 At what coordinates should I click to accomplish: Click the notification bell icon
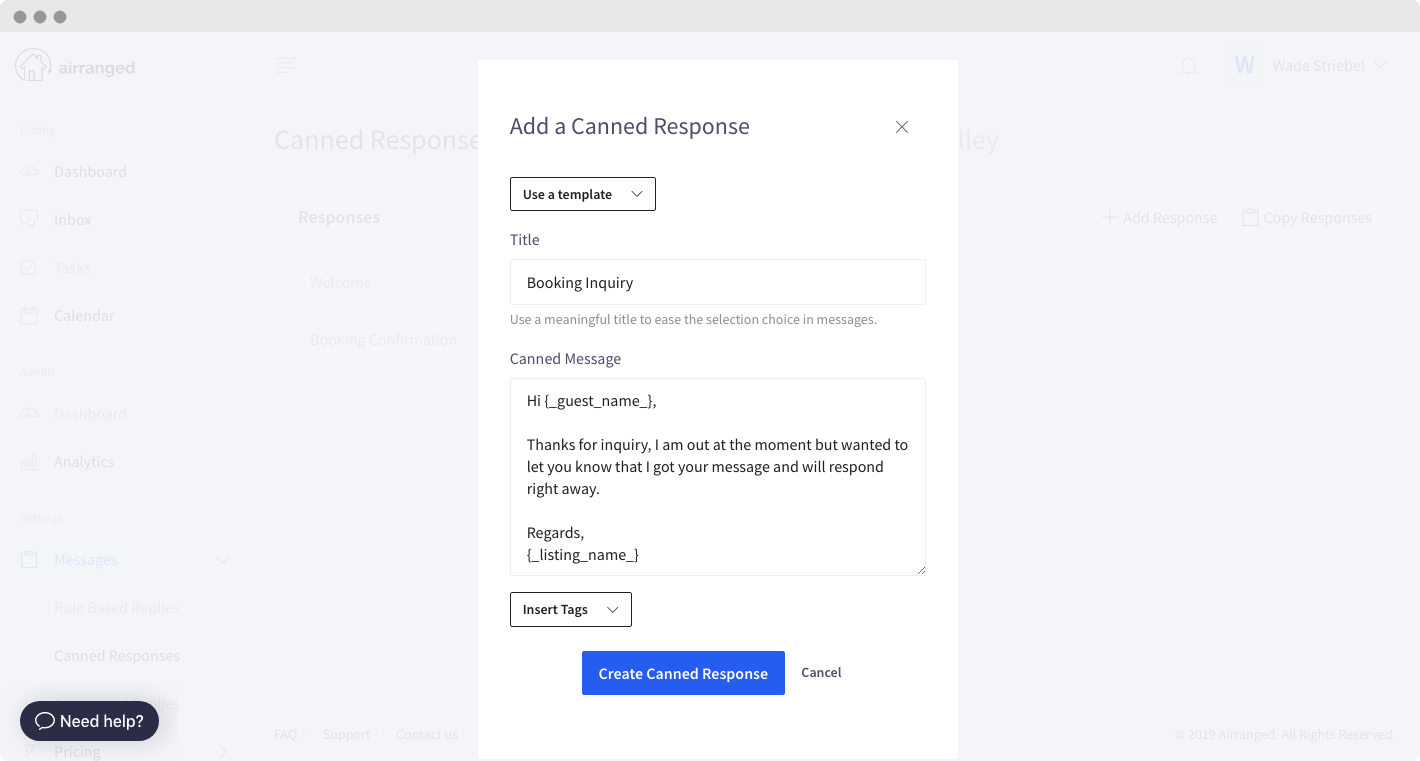point(1188,66)
